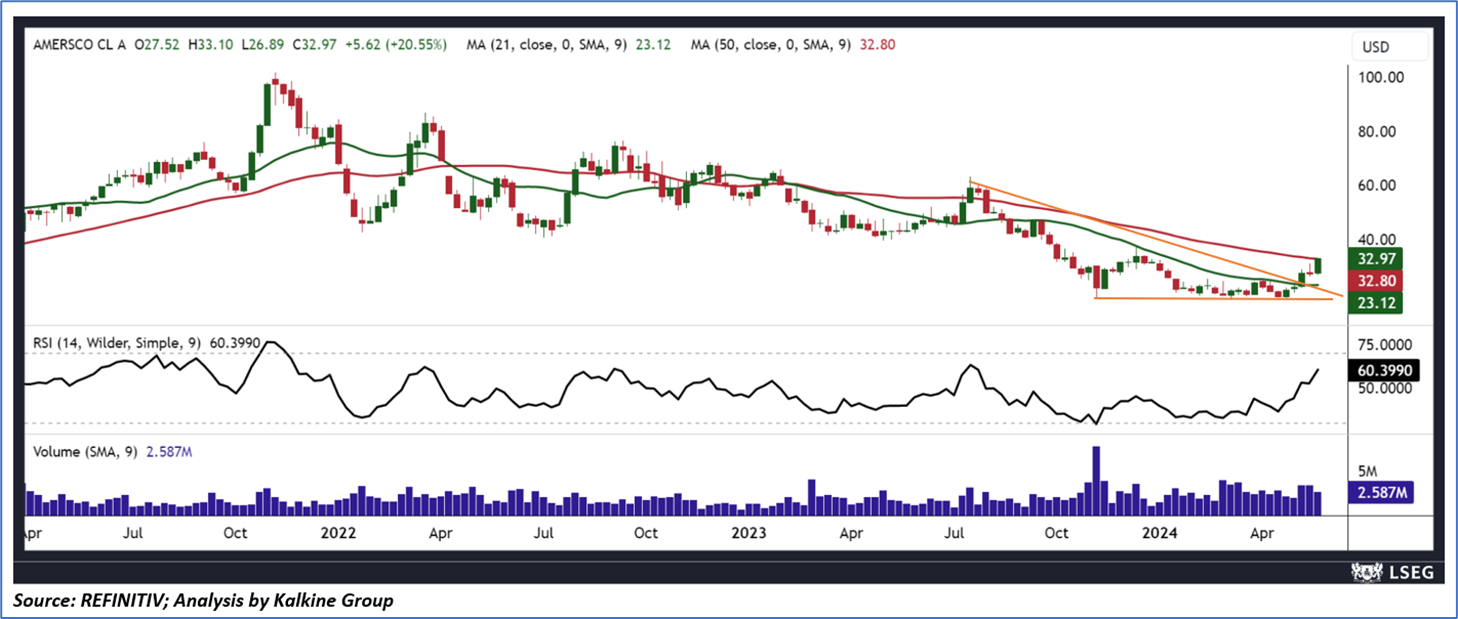Click the black 60.3990 RSI value tag
This screenshot has height=619, width=1458.
[x=1383, y=370]
